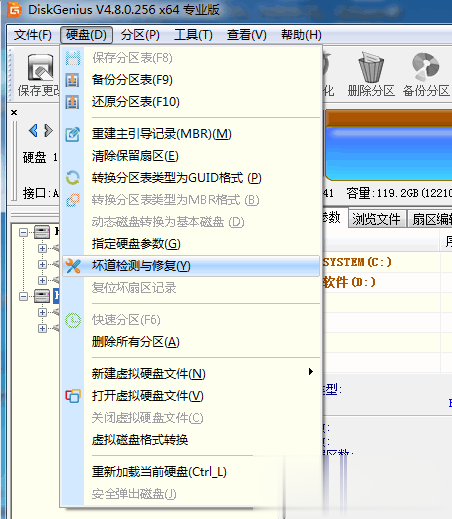Choose 重建主引导记录(MBR)(M)

[x=191, y=134]
